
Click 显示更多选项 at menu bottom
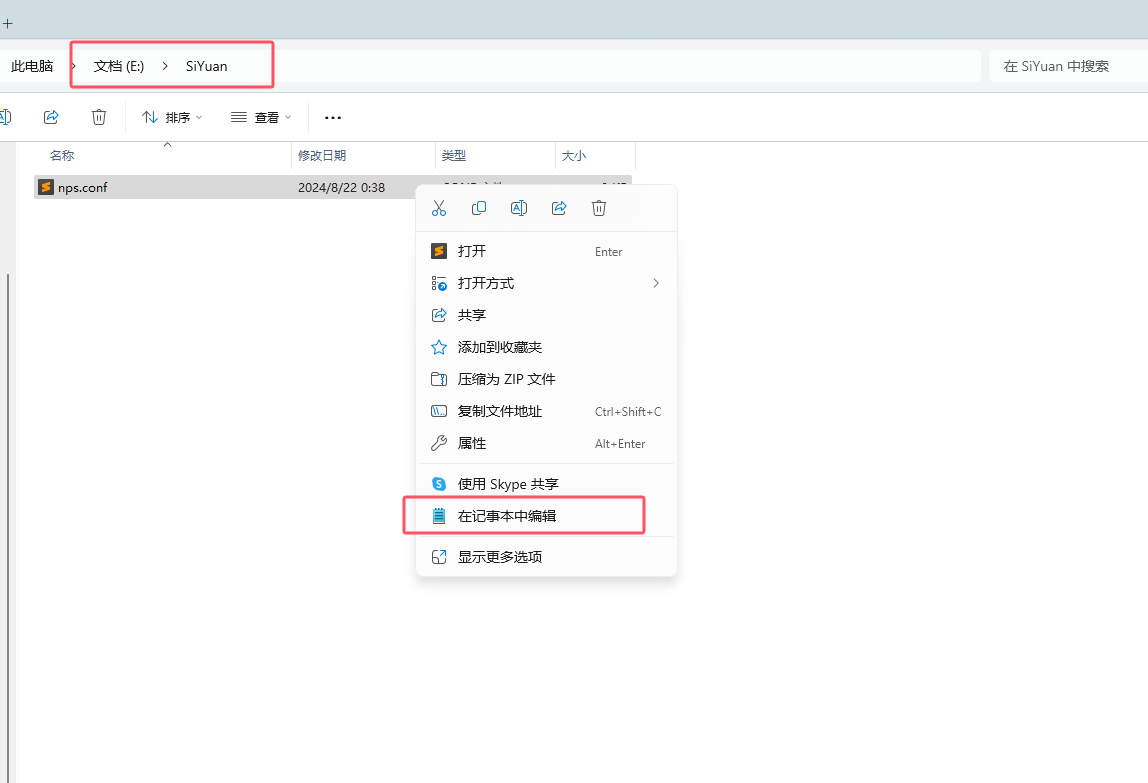pyautogui.click(x=500, y=557)
